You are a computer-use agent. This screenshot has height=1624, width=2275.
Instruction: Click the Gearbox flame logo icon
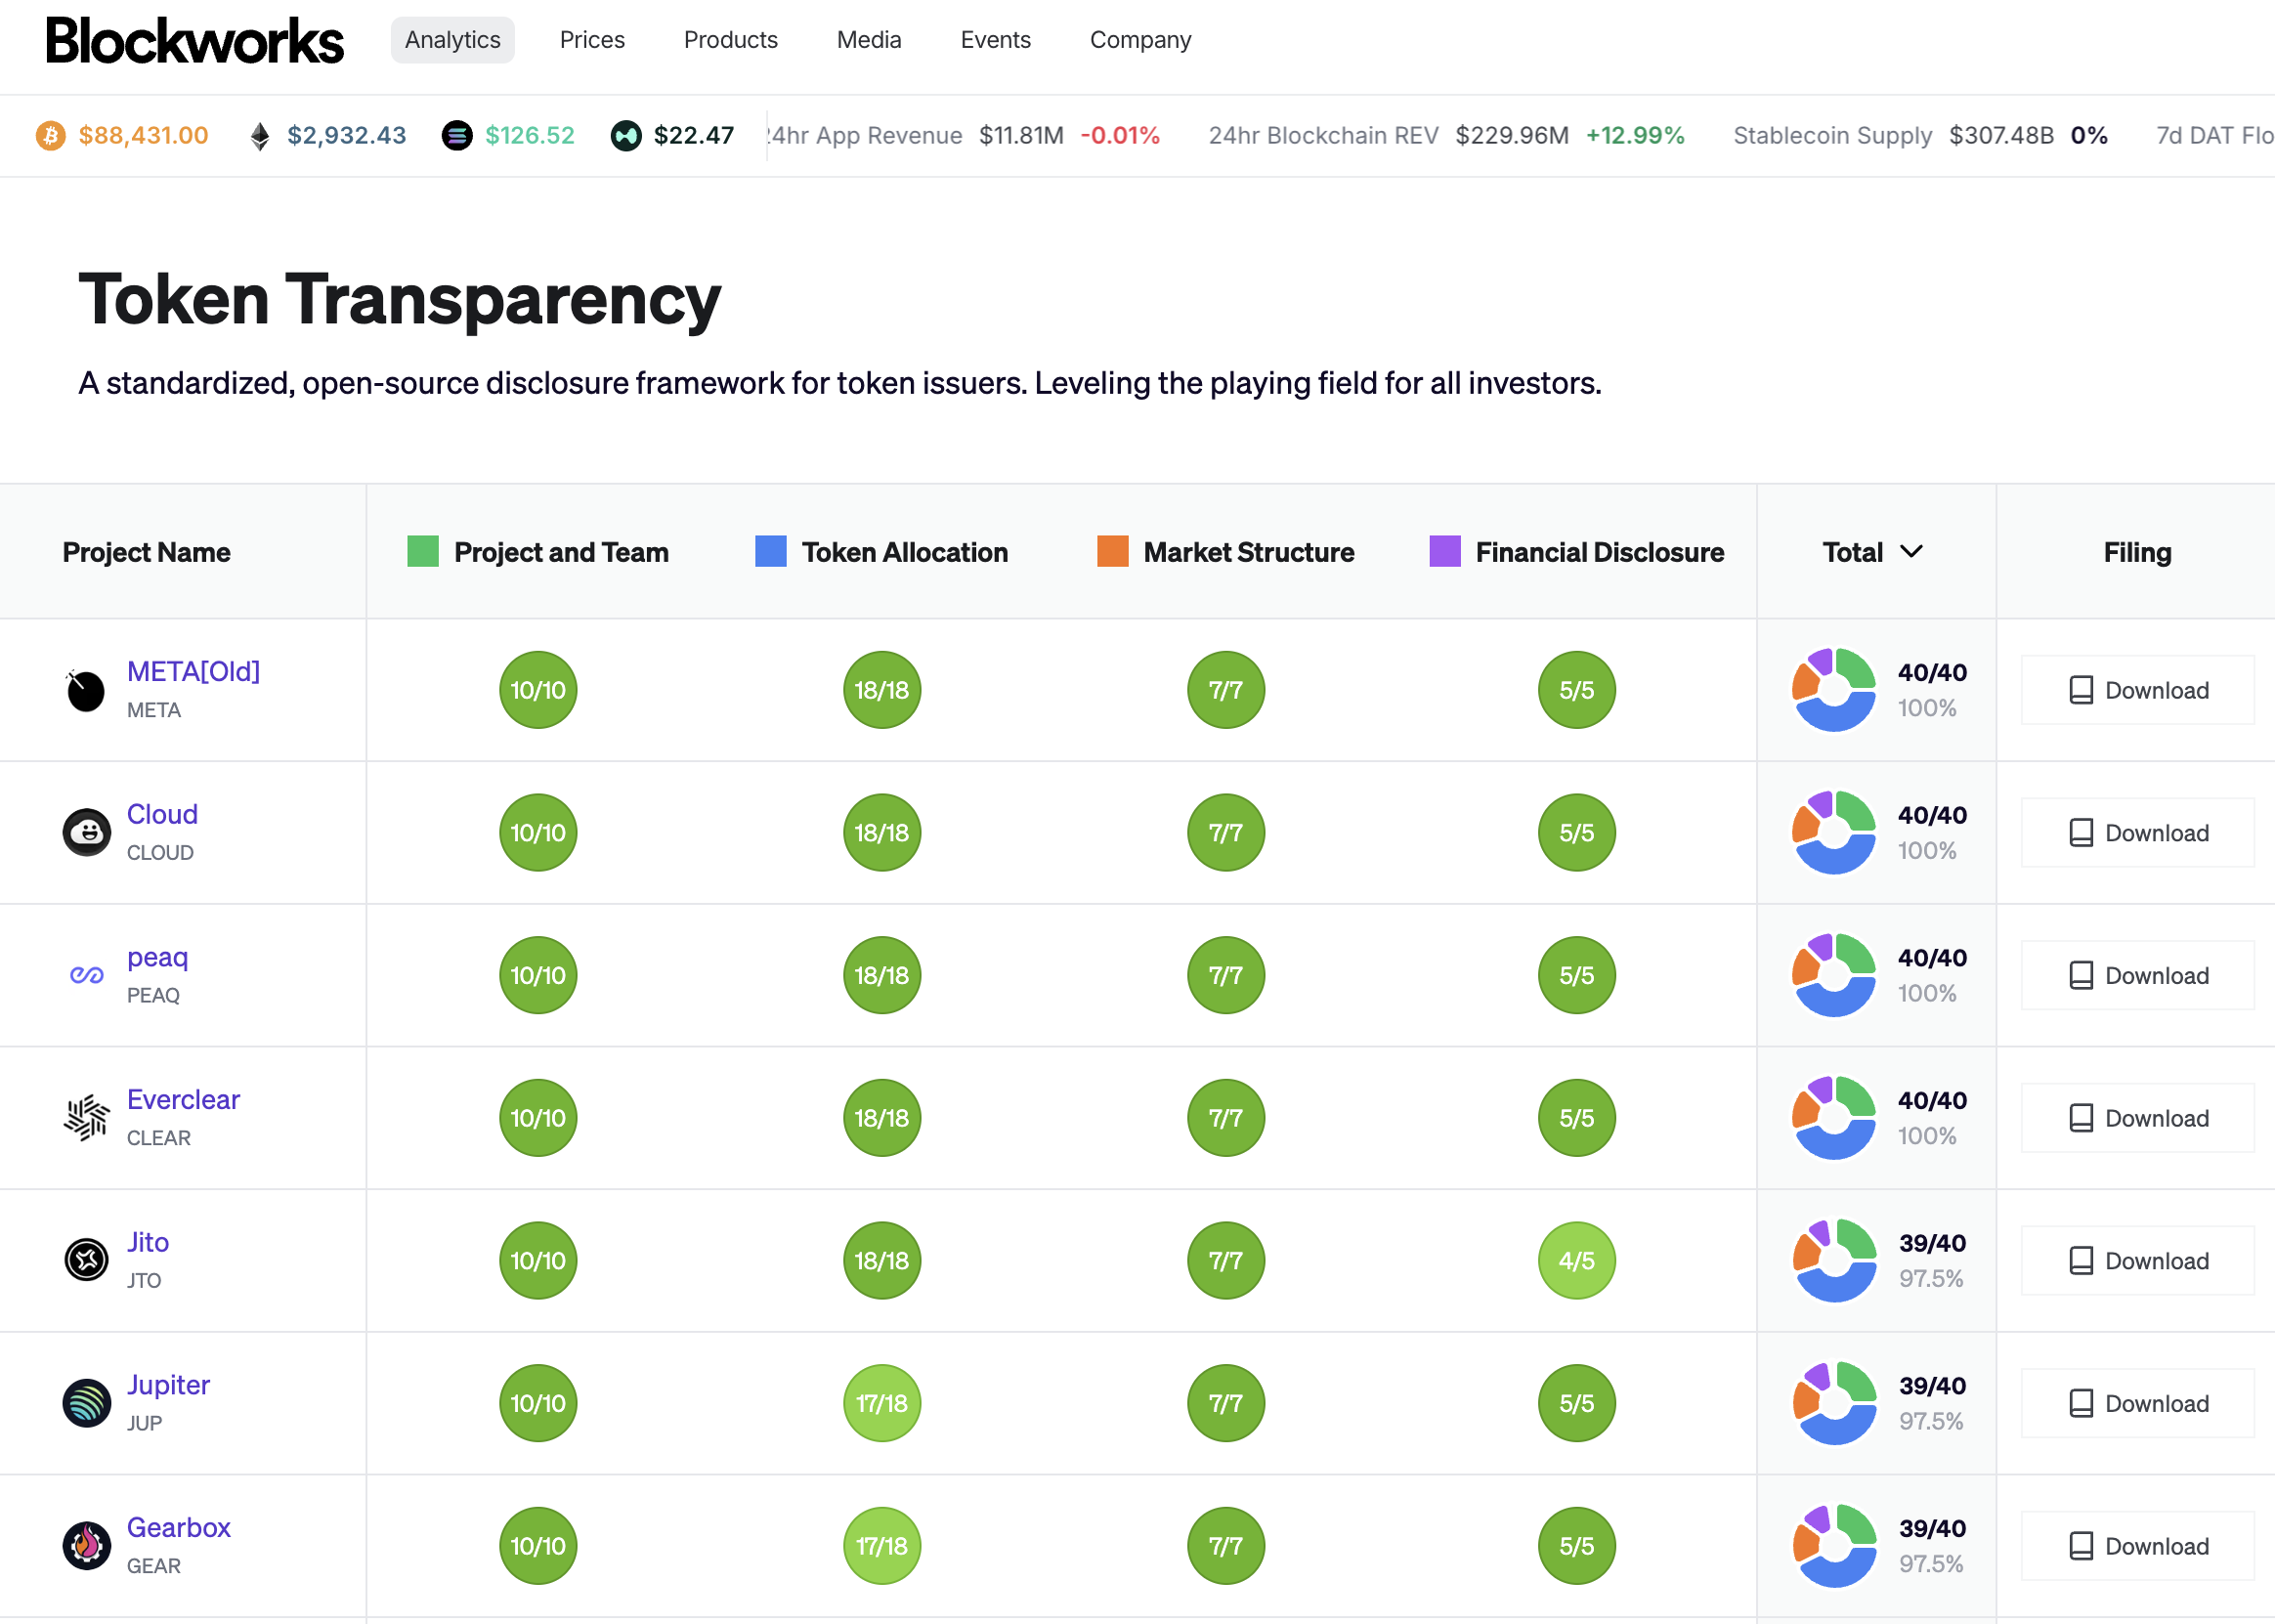click(85, 1545)
